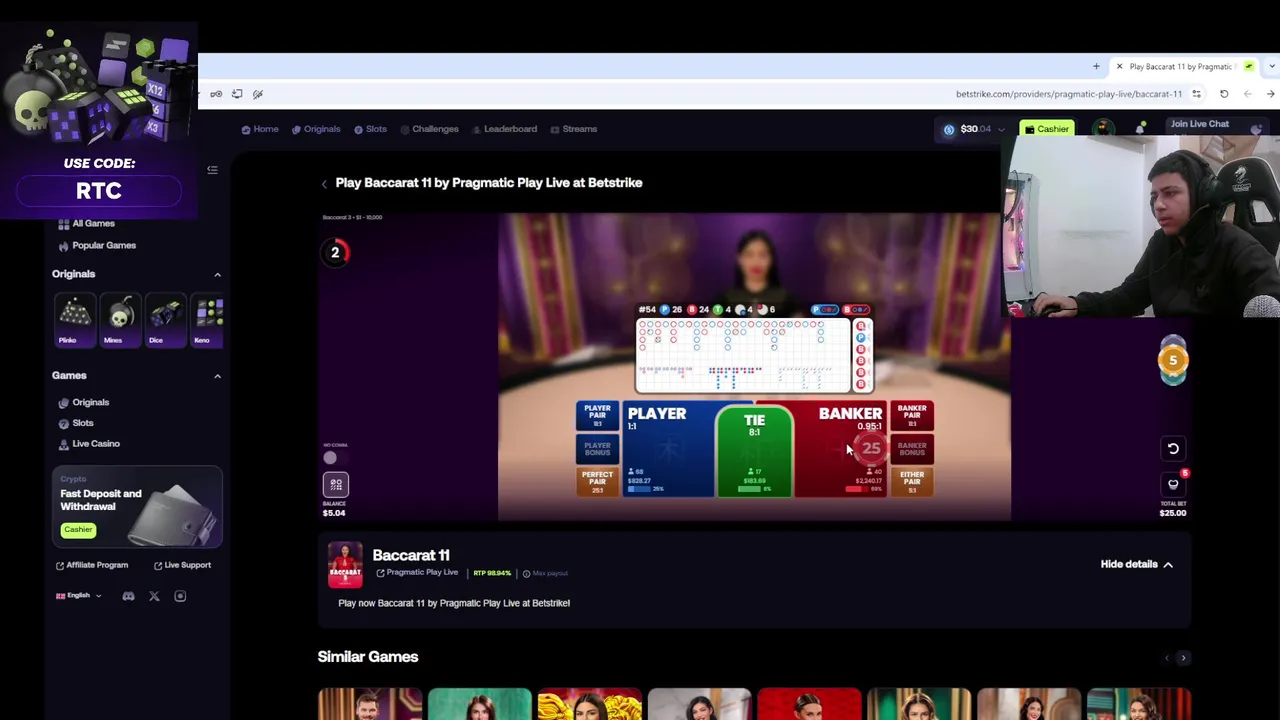Collapse the Games sidebar section
The image size is (1280, 720).
click(x=217, y=376)
